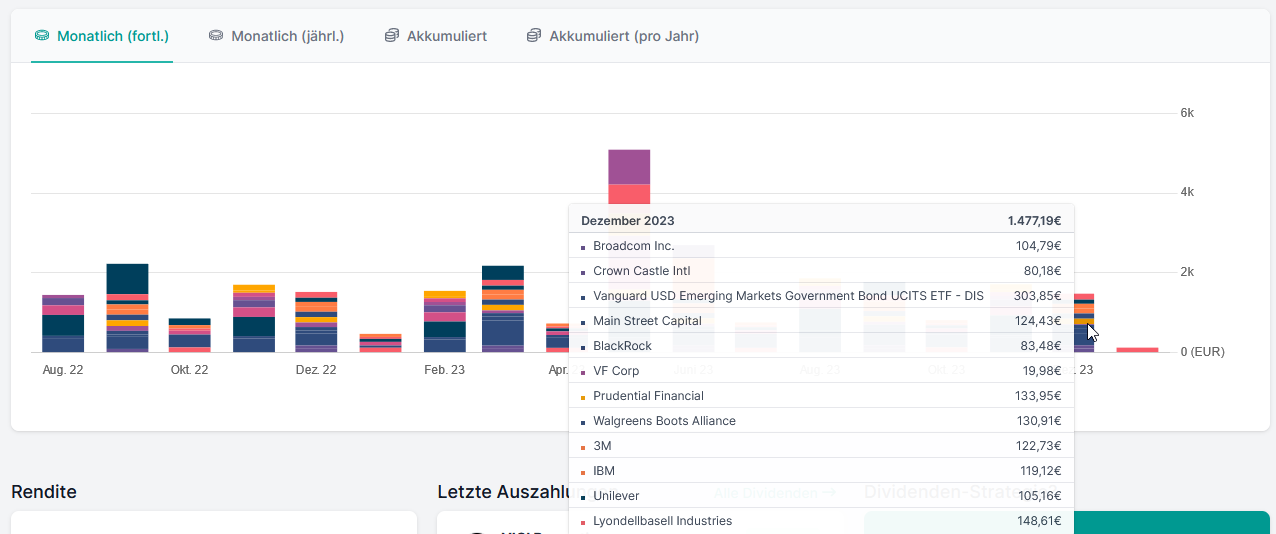
Task: Switch to the Monatlich (jährl.) tab
Action: point(287,36)
